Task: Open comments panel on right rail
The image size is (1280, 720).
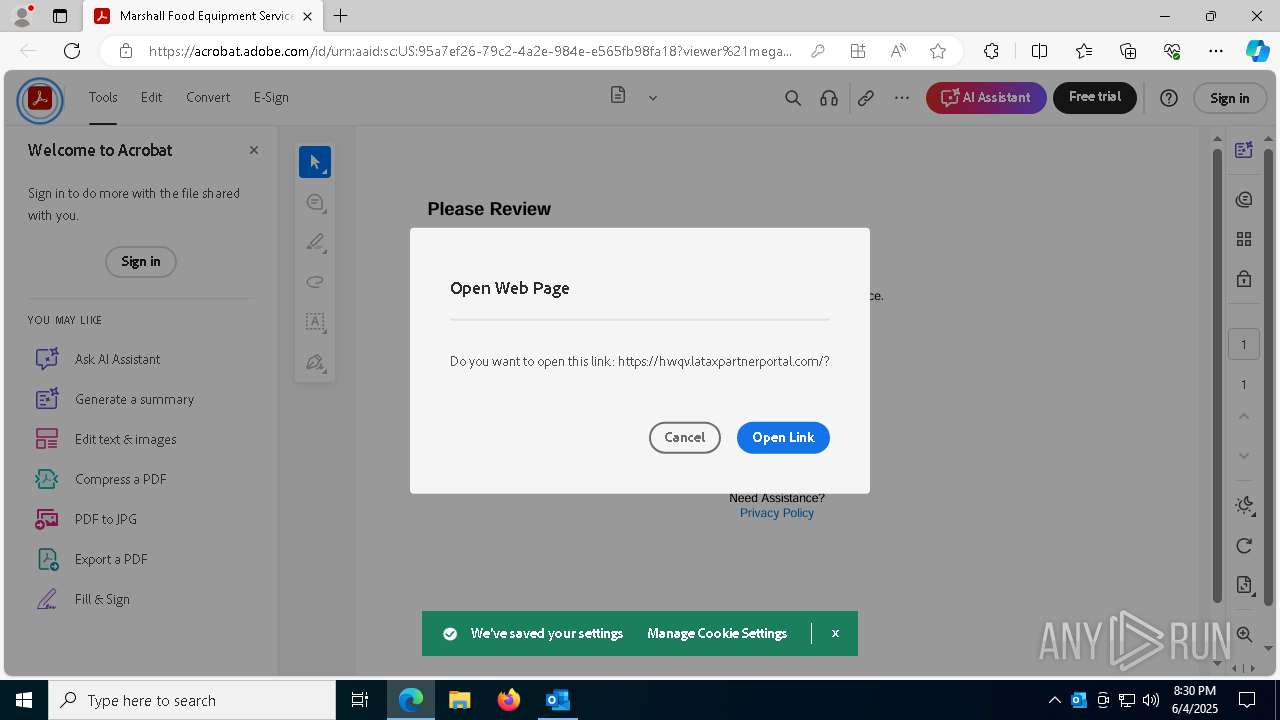Action: coord(1244,199)
